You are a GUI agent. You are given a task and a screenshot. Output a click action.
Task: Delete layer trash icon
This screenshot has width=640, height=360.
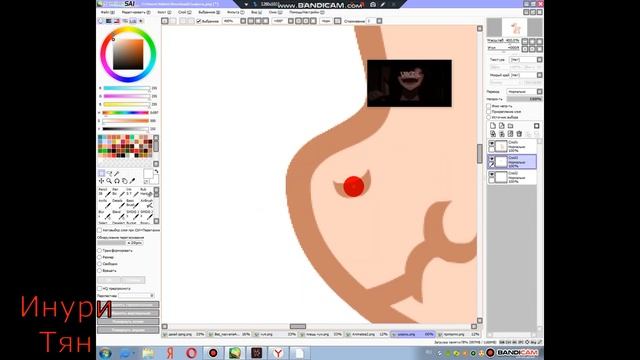[x=519, y=134]
